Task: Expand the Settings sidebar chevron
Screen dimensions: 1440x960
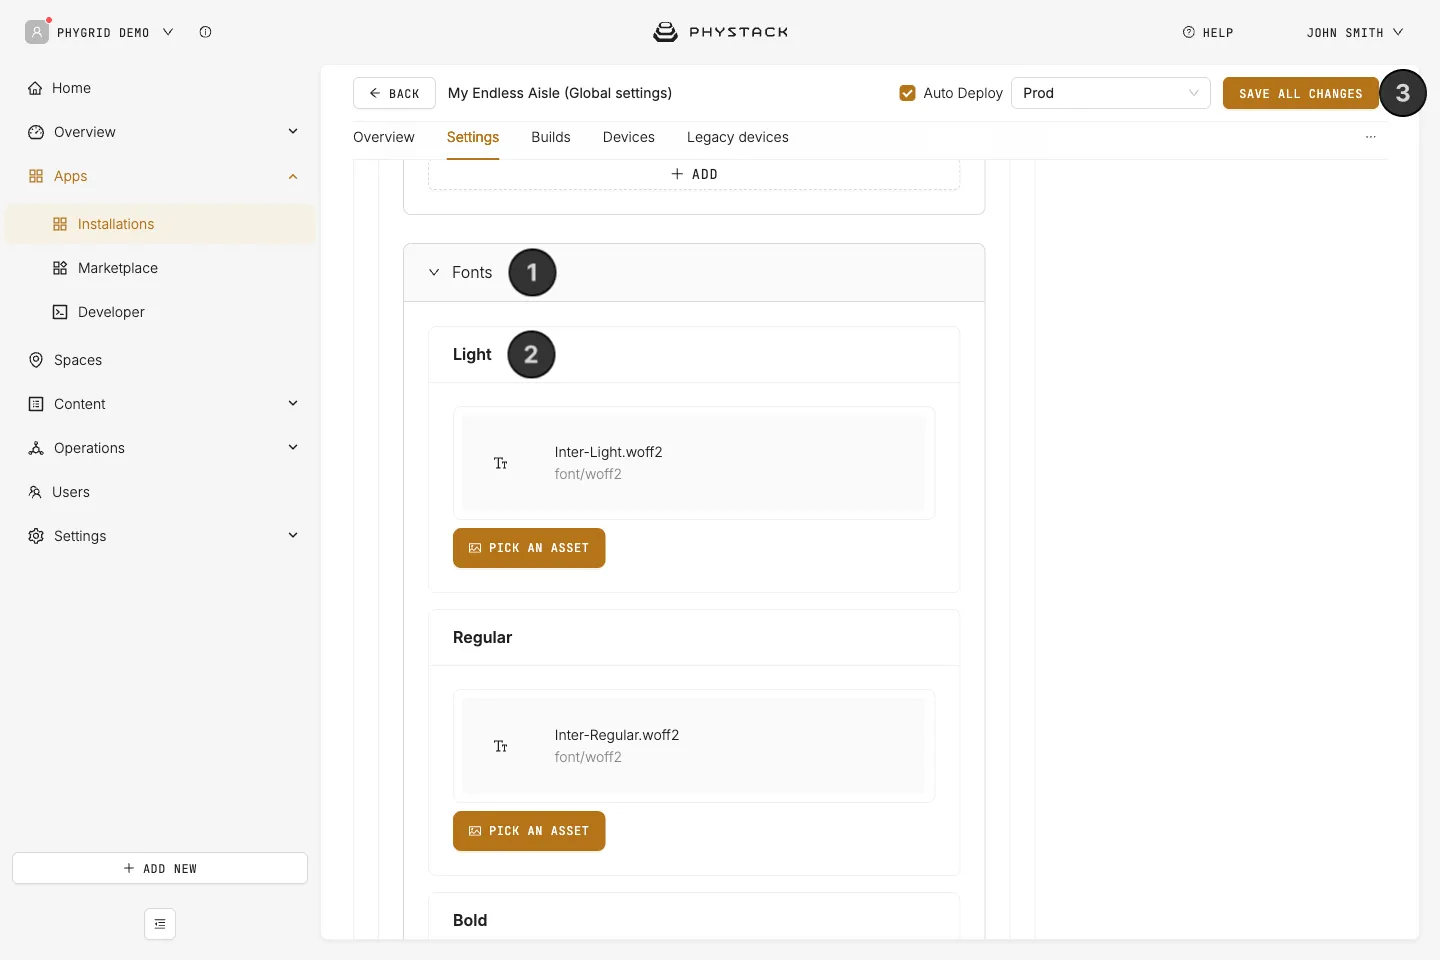Action: (293, 535)
